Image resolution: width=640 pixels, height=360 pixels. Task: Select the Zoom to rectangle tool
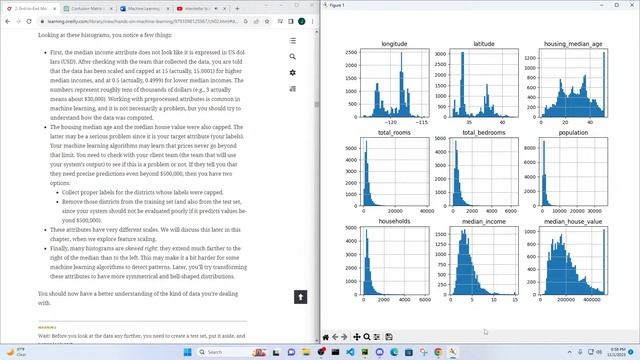(367, 337)
